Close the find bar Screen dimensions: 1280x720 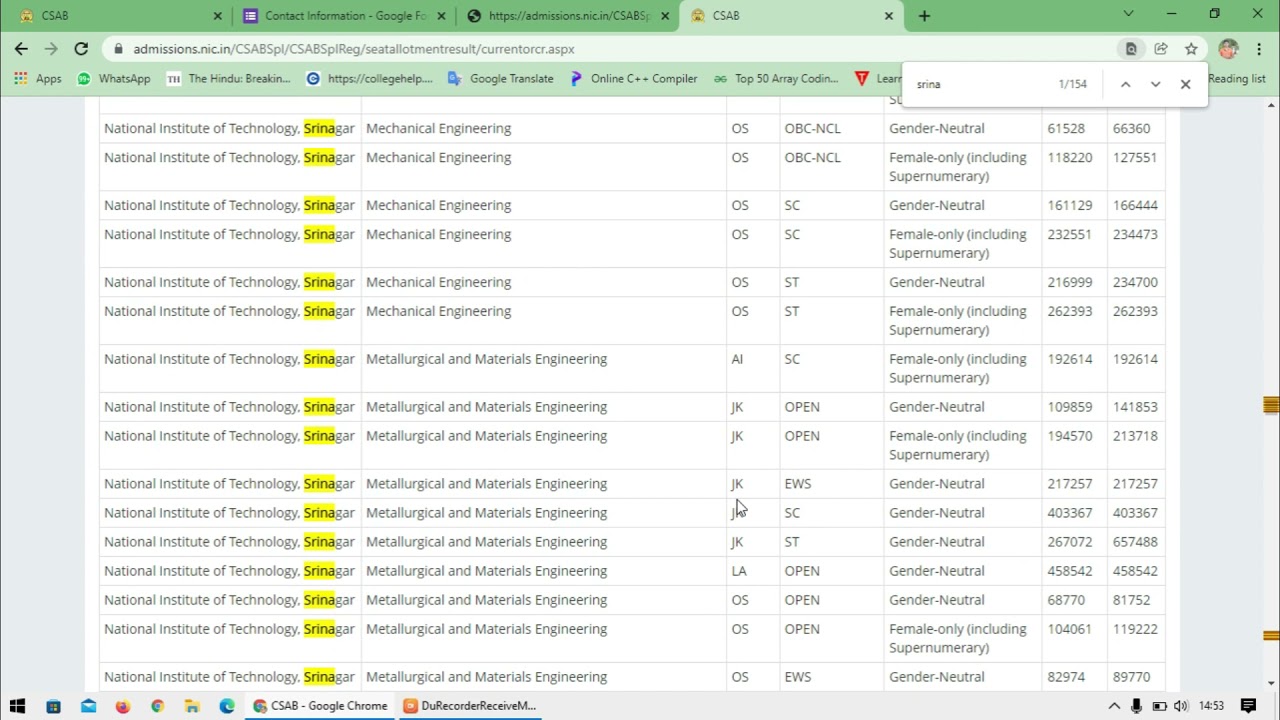(x=1185, y=84)
